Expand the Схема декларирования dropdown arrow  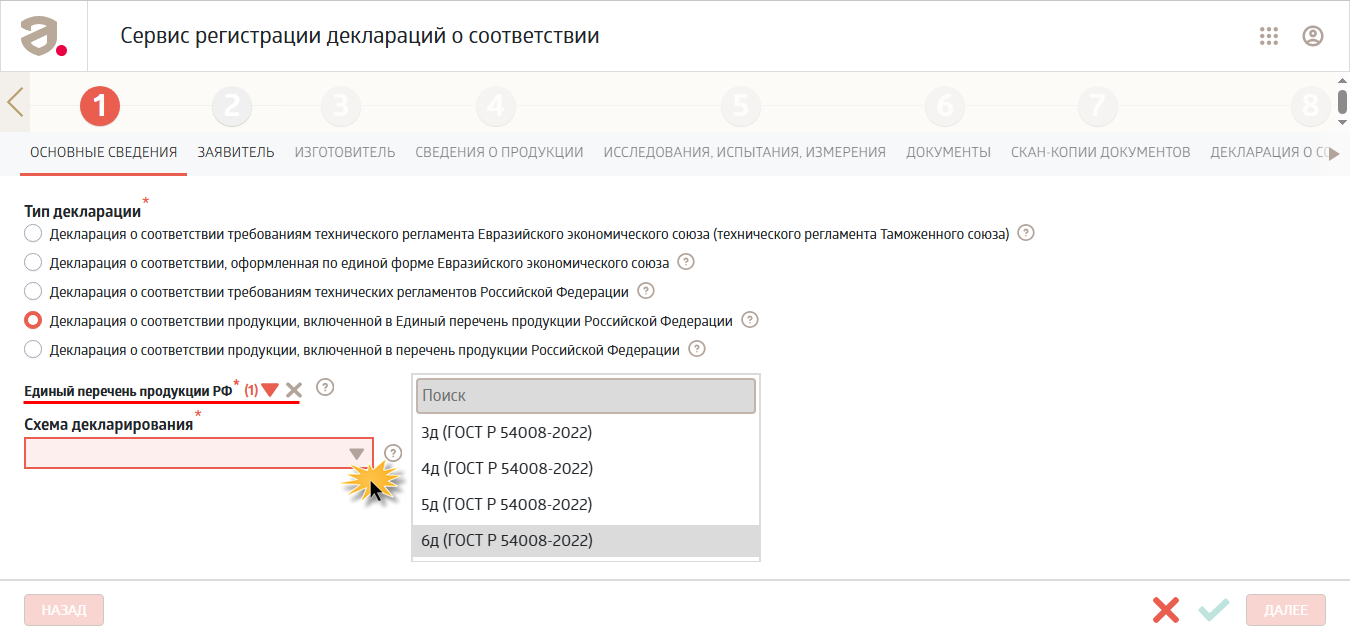click(357, 454)
